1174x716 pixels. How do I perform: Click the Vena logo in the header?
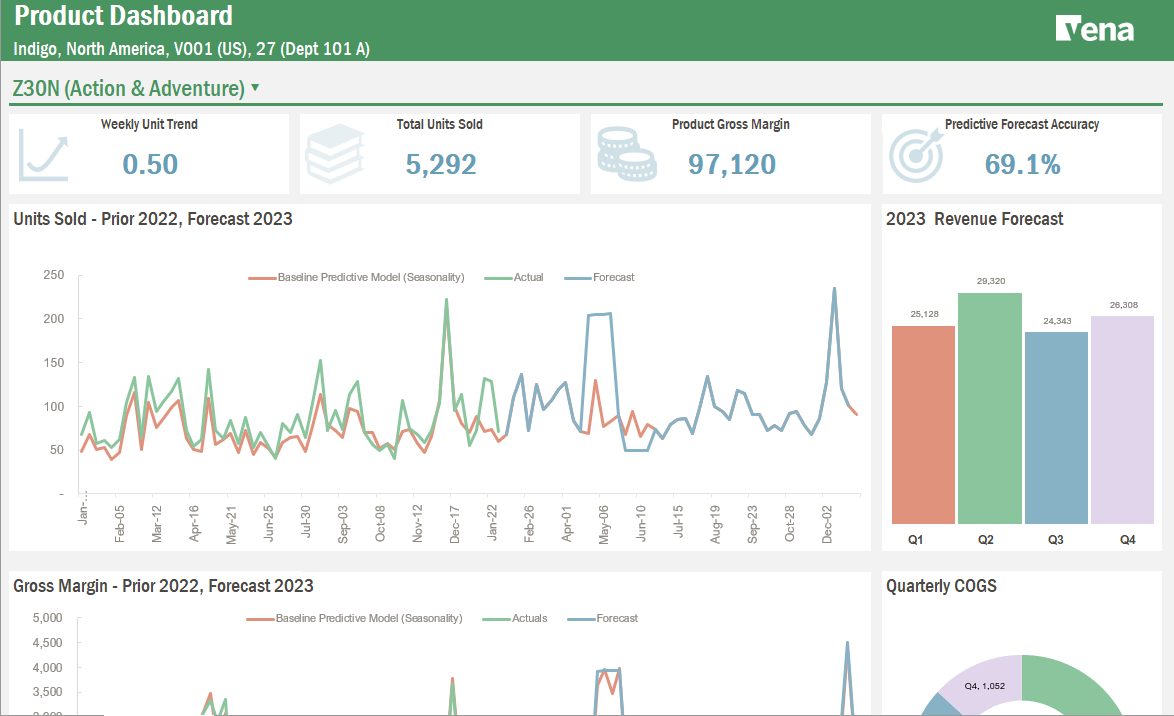point(1095,29)
